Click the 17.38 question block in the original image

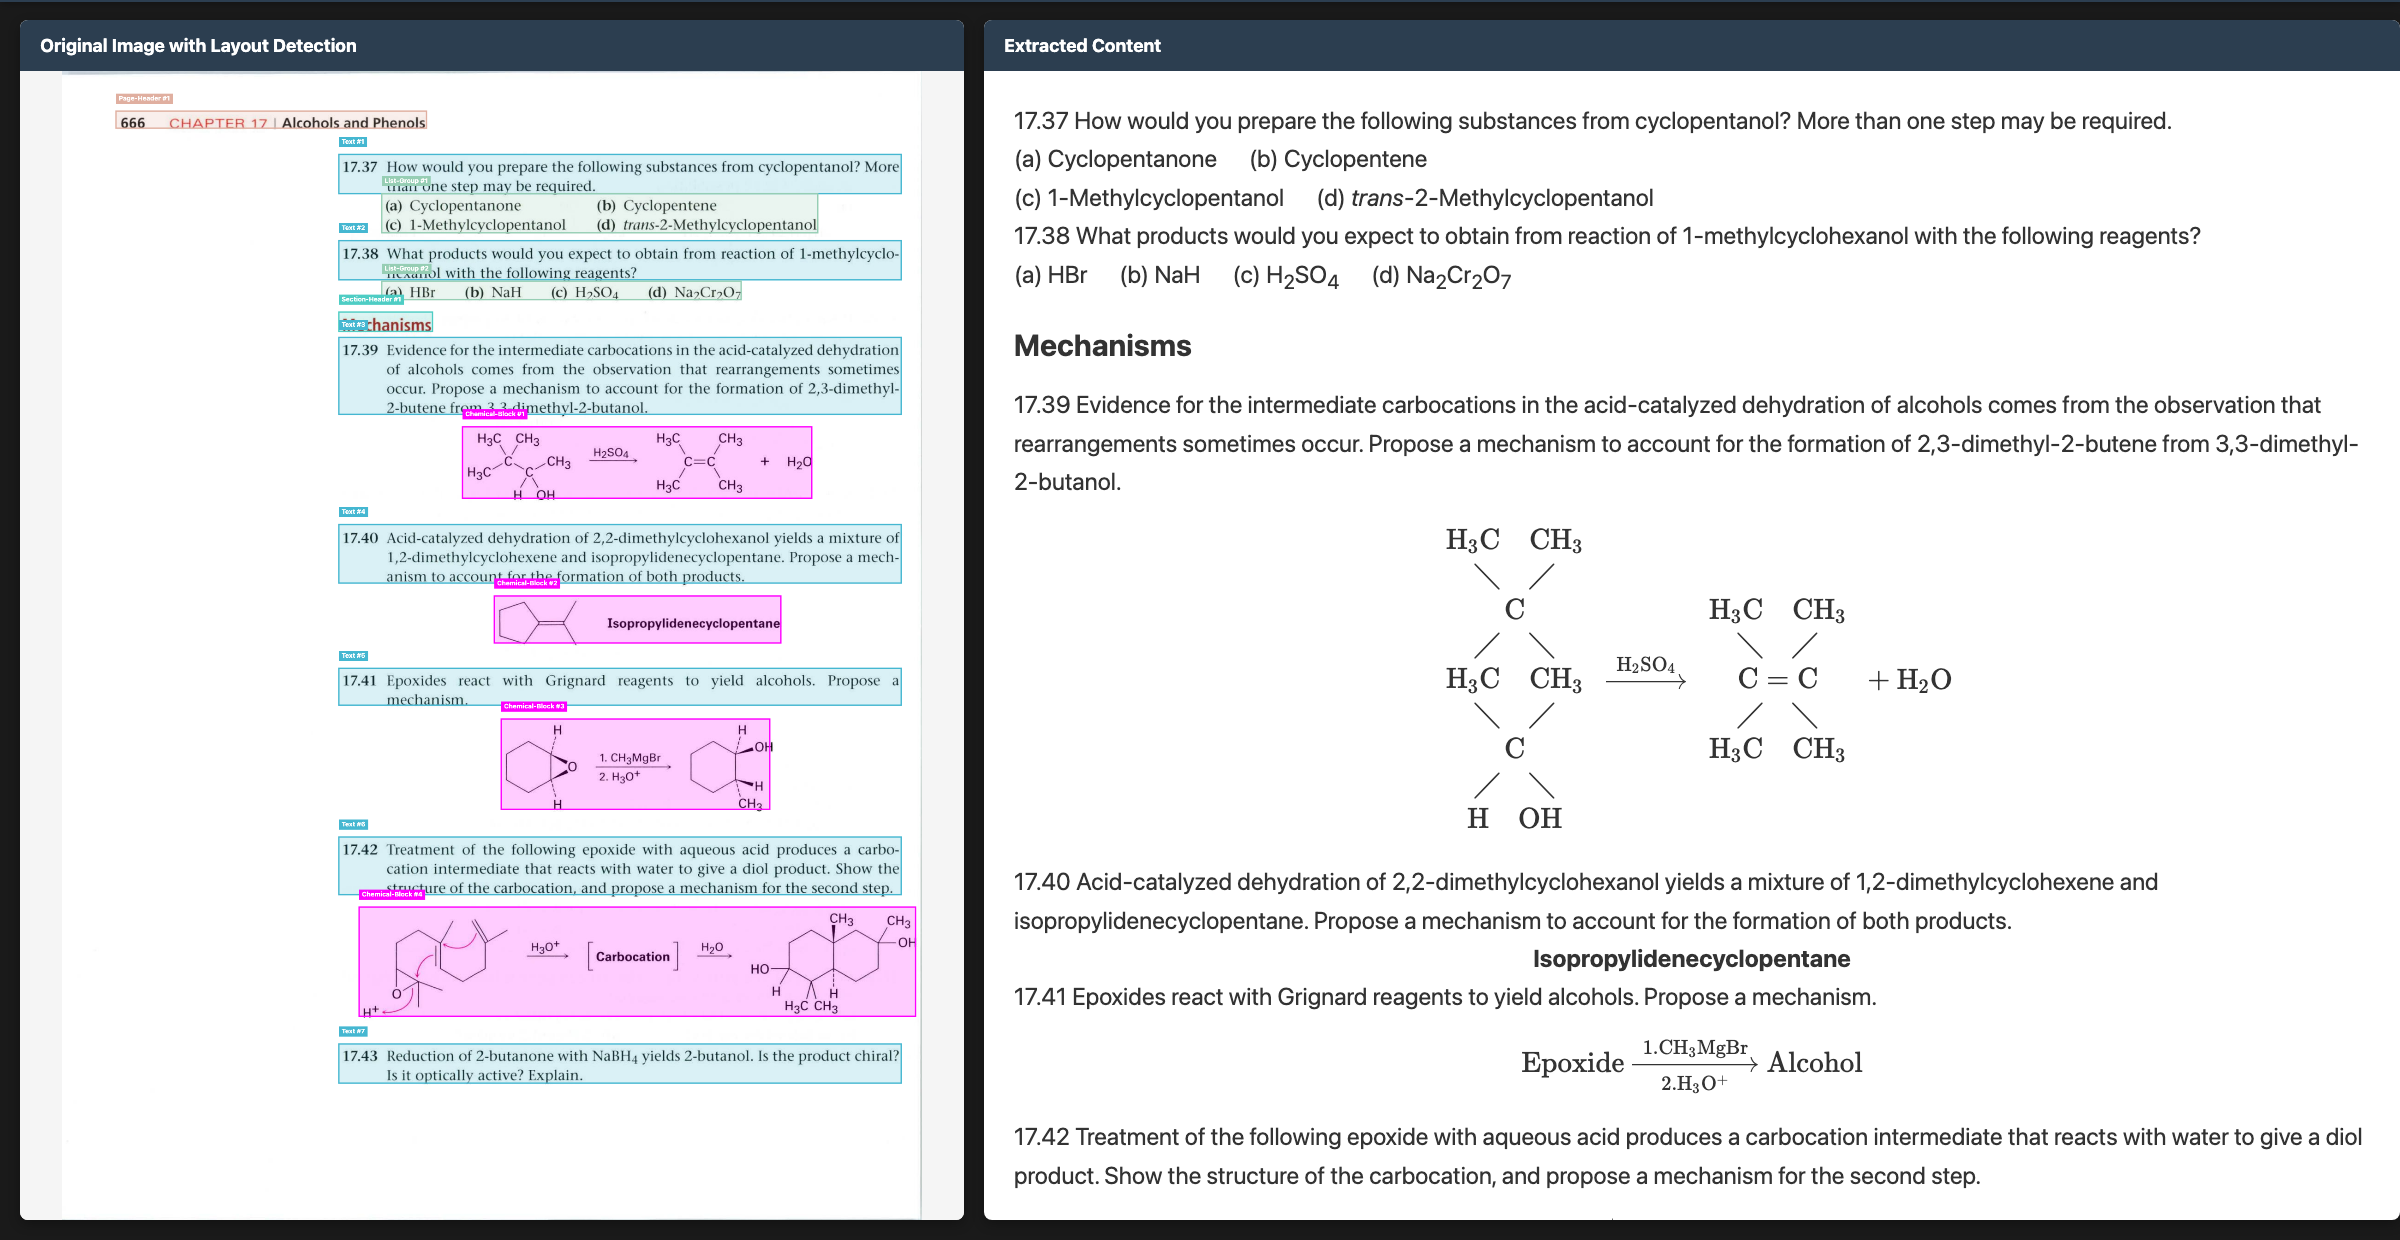(x=620, y=261)
